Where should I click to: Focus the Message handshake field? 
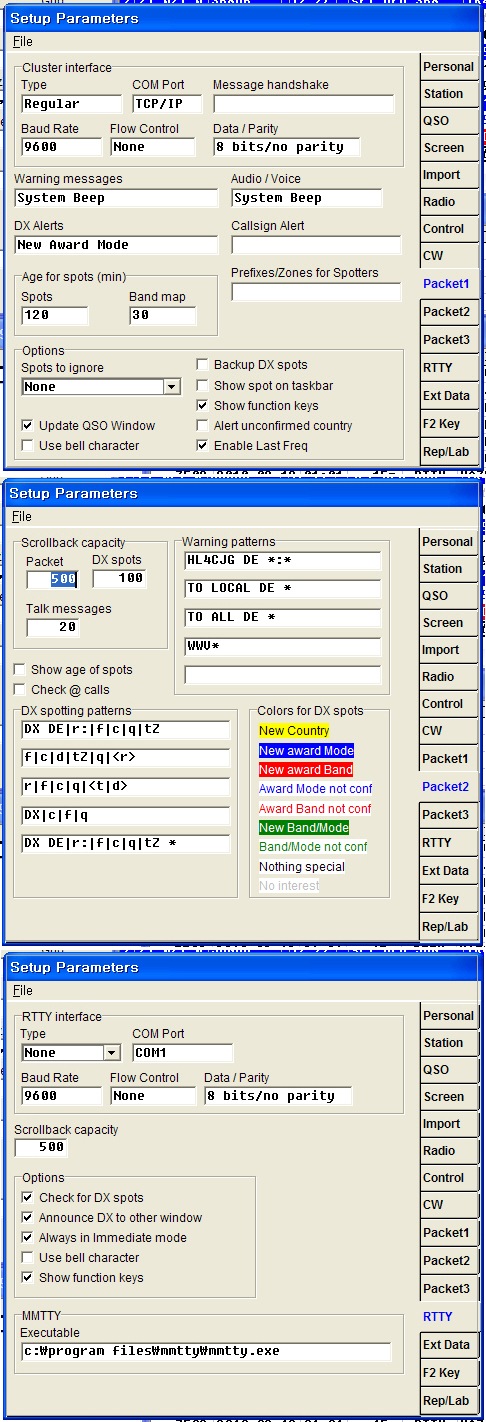pyautogui.click(x=306, y=104)
